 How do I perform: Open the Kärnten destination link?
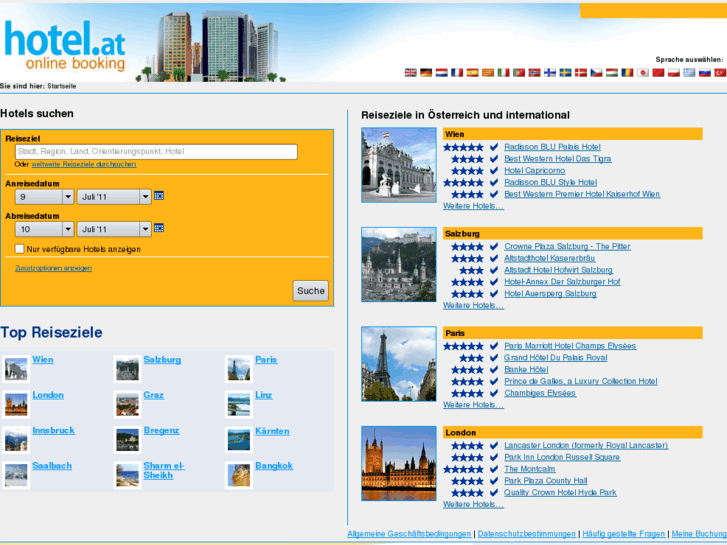(x=272, y=431)
